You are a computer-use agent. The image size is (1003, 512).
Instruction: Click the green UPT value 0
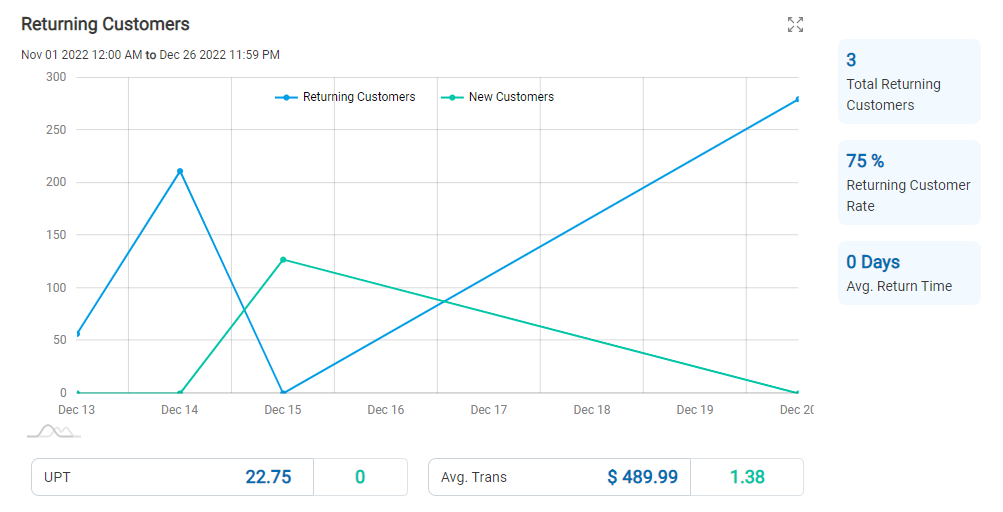(360, 477)
